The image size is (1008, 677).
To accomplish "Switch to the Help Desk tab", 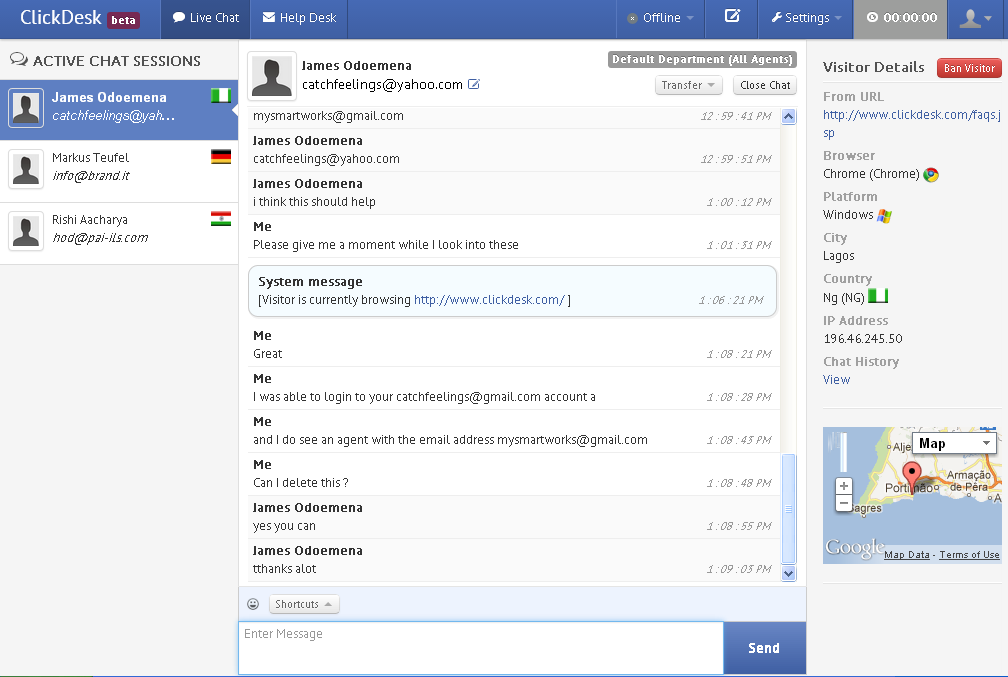I will [x=300, y=18].
